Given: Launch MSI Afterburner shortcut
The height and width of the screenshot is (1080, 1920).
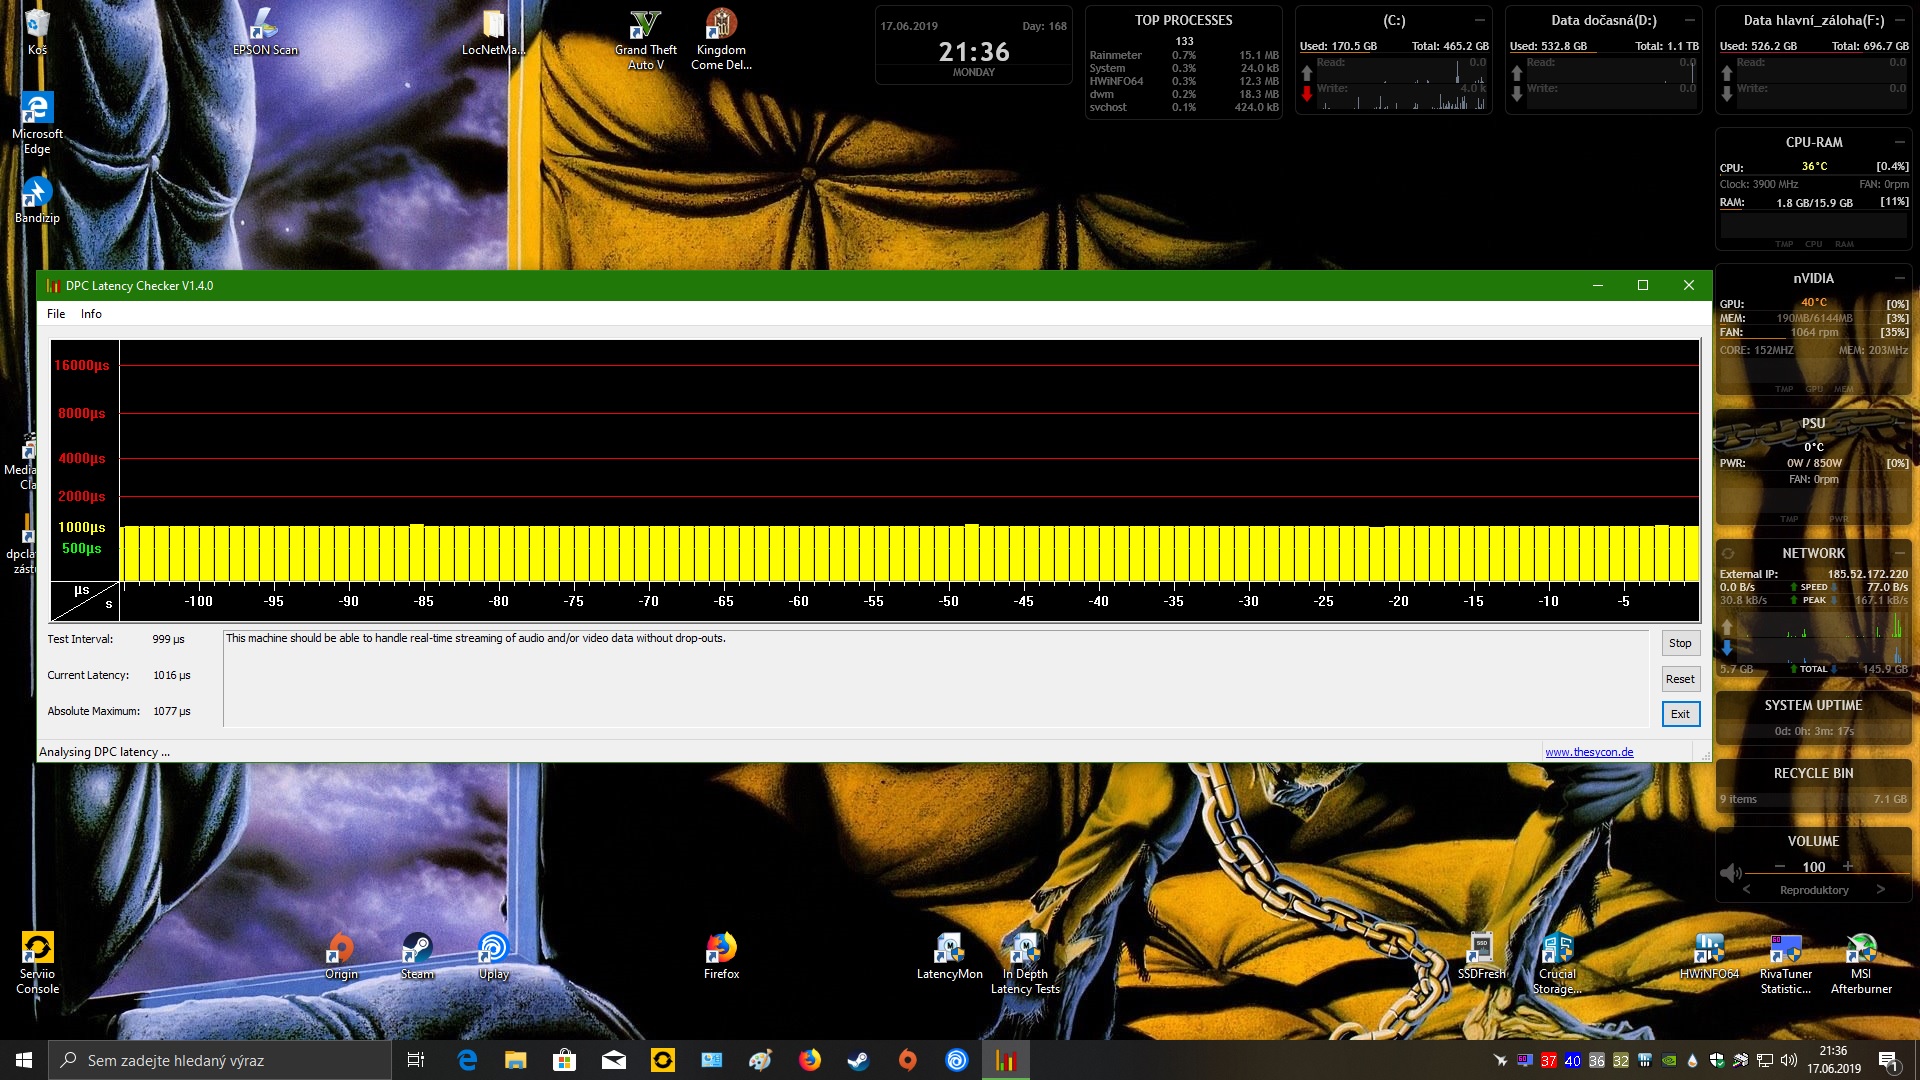Looking at the screenshot, I should 1861,948.
